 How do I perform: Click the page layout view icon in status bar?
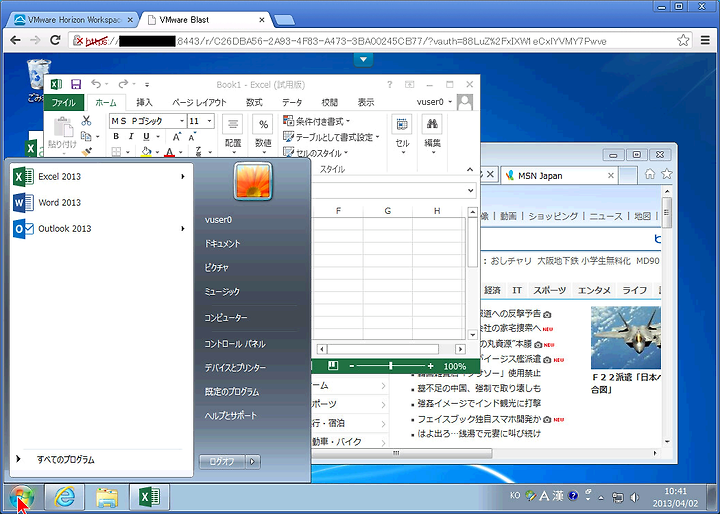333,366
